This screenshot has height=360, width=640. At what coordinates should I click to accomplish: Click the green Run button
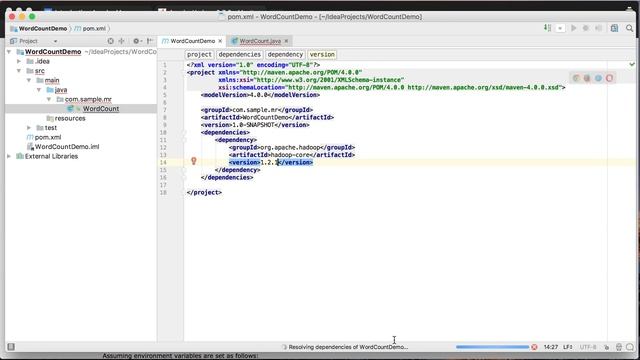573,28
